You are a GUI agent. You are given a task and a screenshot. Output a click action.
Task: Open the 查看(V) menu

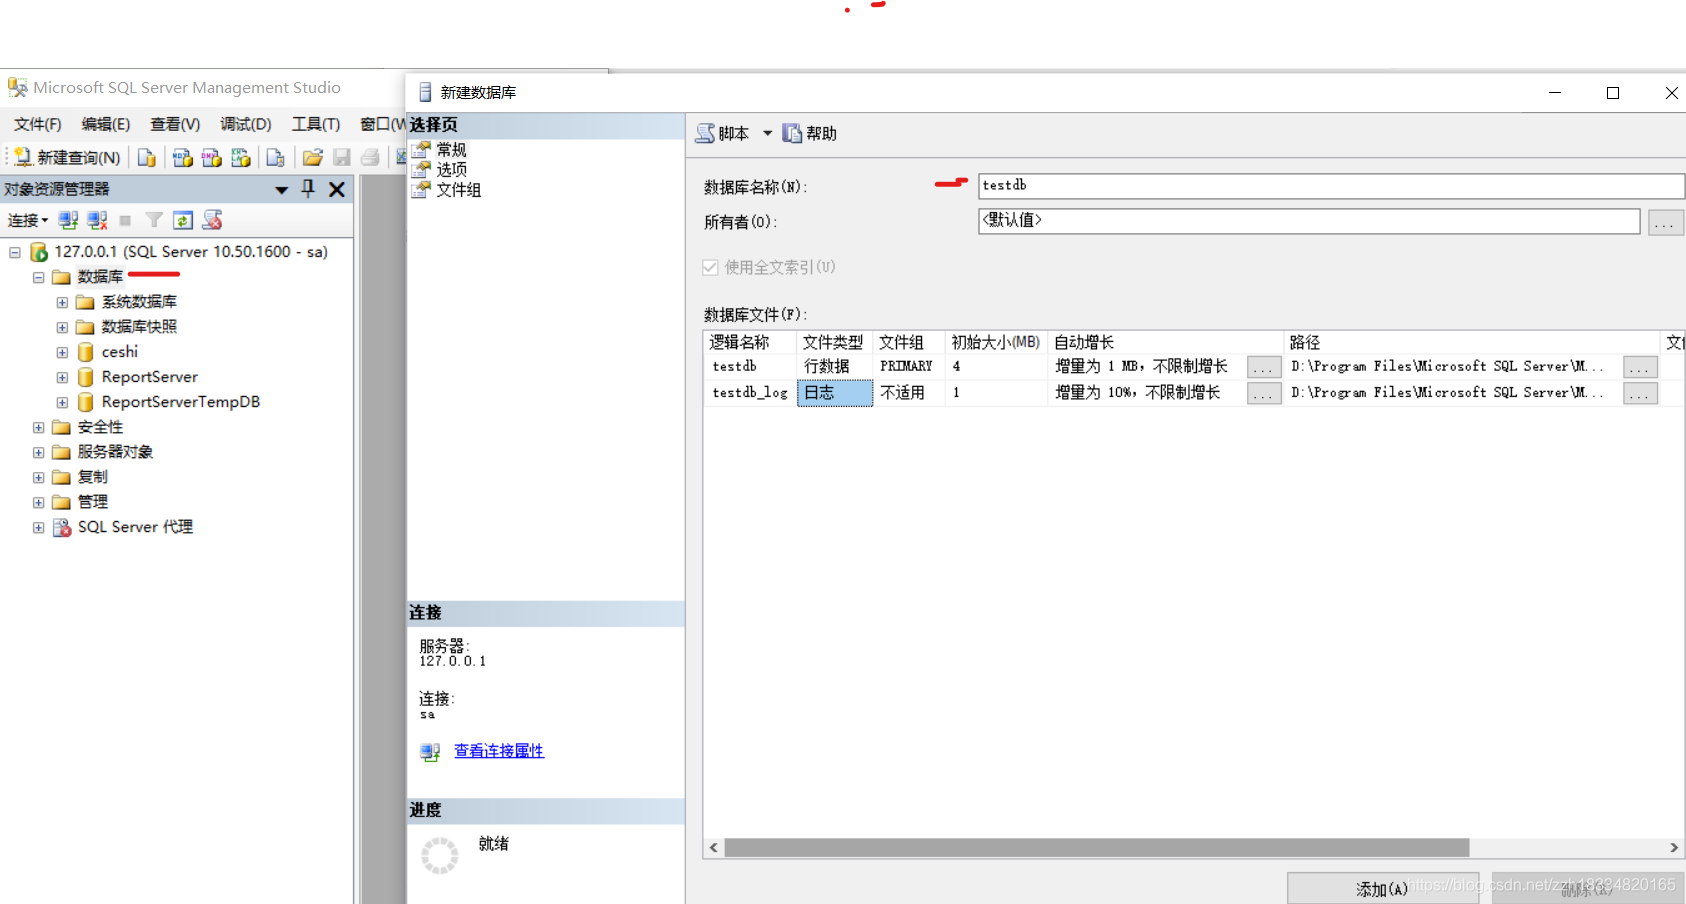click(175, 124)
